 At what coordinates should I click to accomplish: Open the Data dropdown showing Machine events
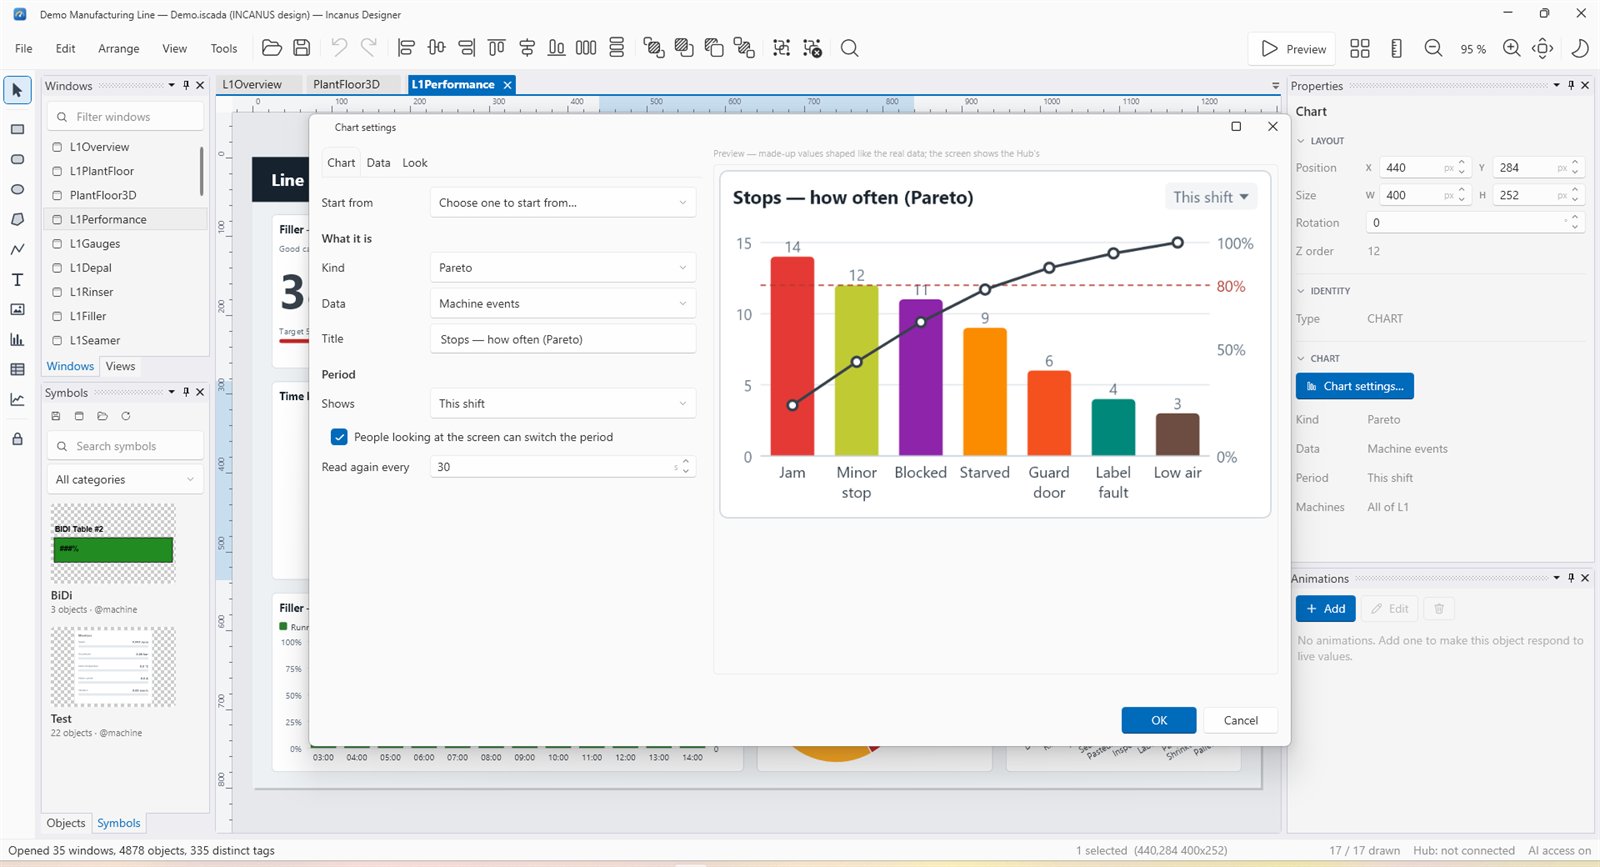coord(562,304)
